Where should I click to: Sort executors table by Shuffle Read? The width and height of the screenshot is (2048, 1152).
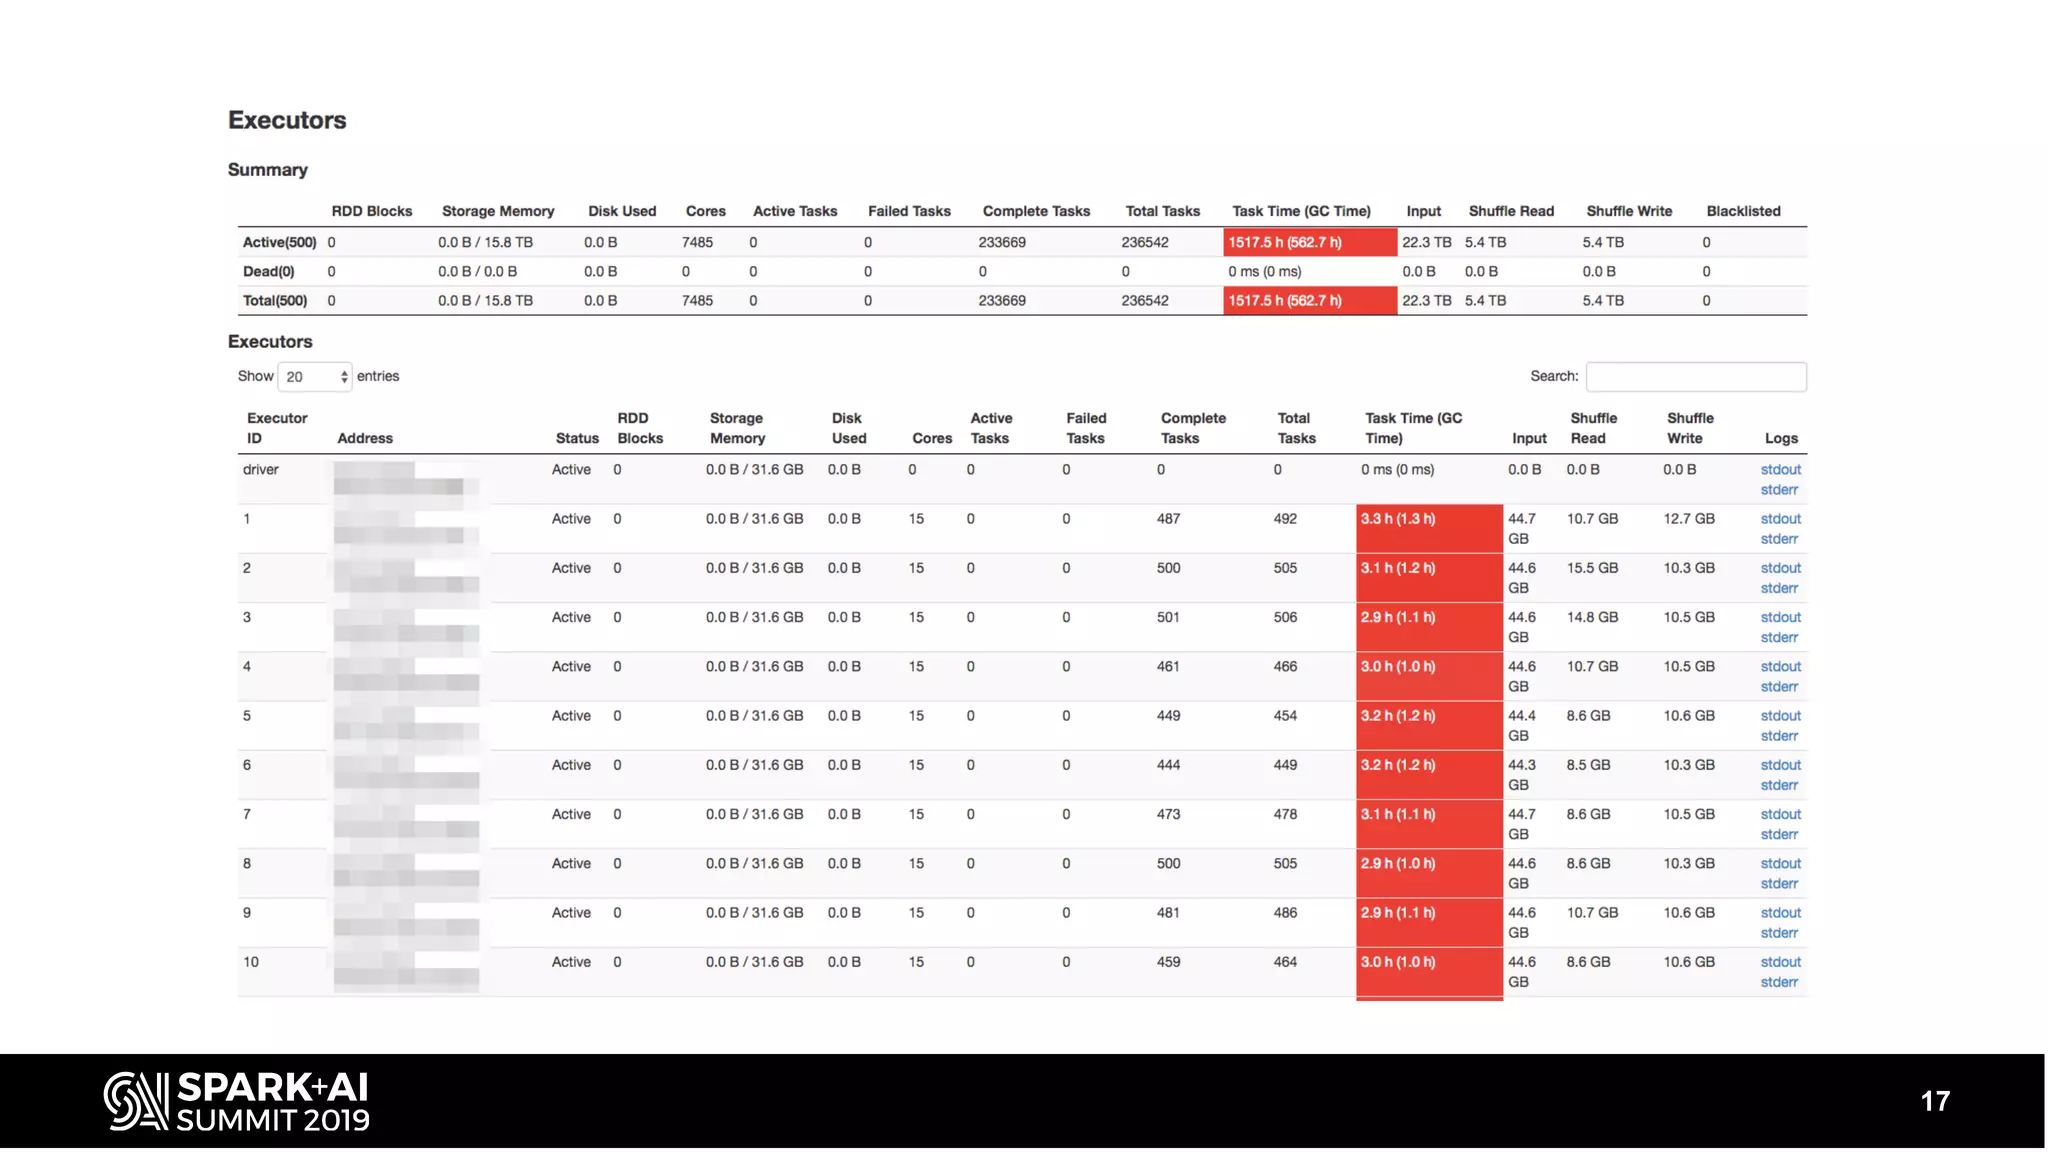pos(1593,428)
